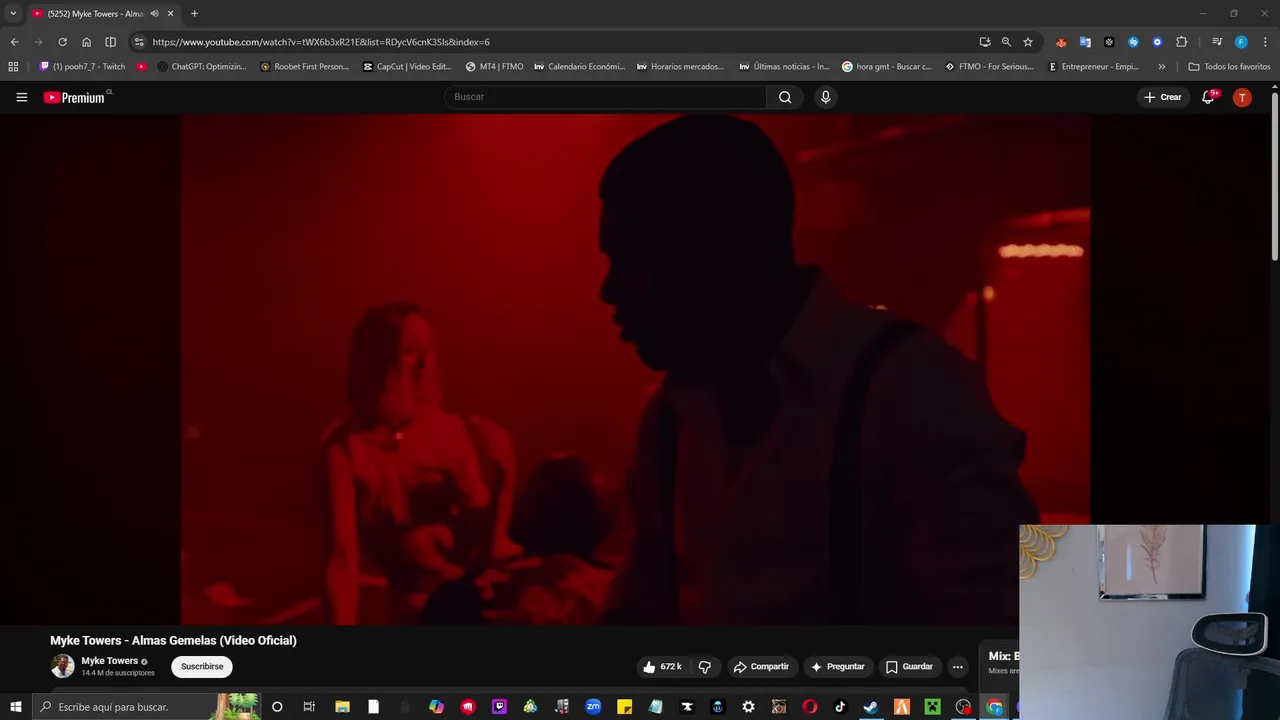Open Steam from the taskbar

(871, 707)
